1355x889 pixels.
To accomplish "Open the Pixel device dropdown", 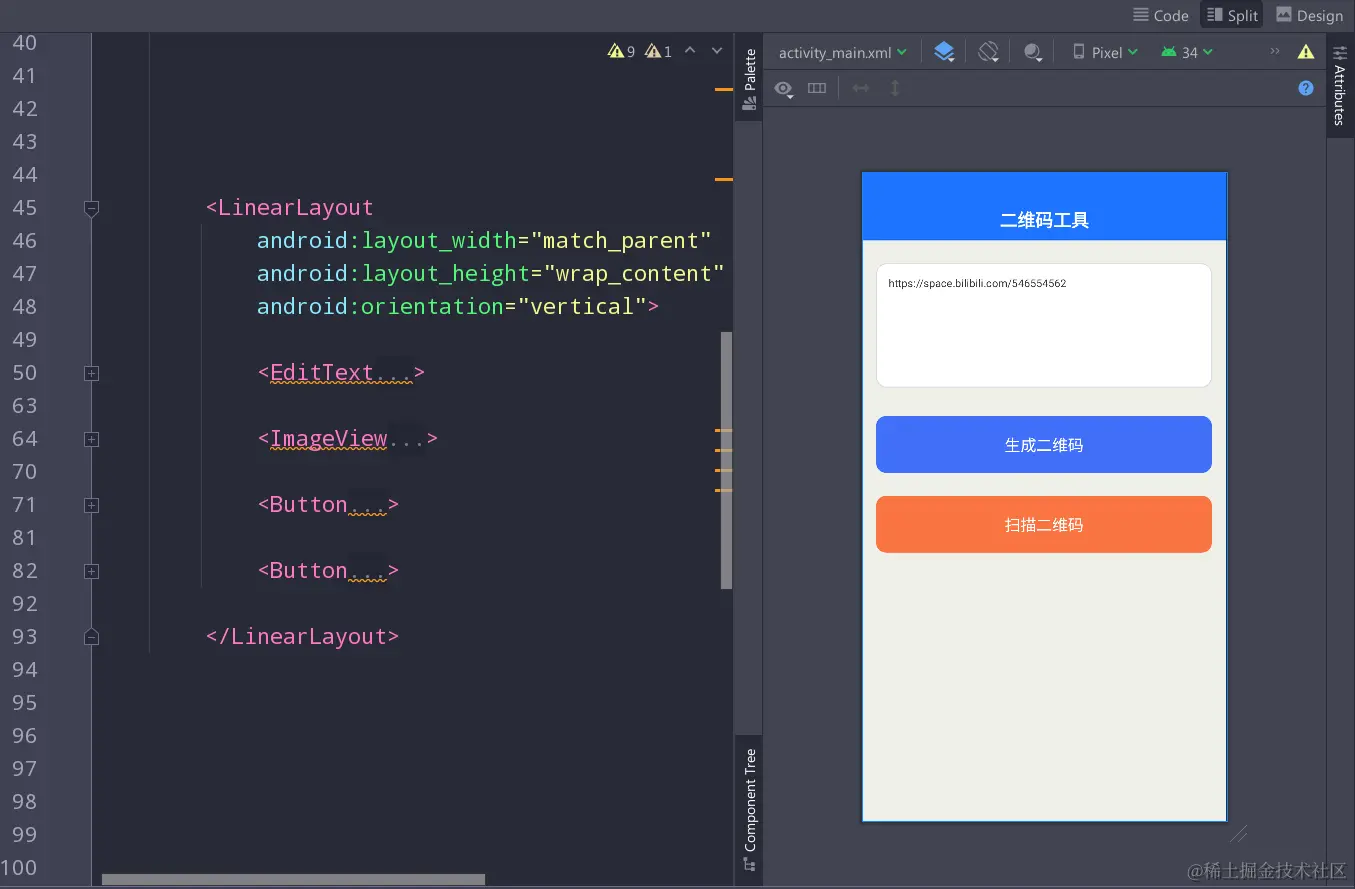I will 1105,53.
